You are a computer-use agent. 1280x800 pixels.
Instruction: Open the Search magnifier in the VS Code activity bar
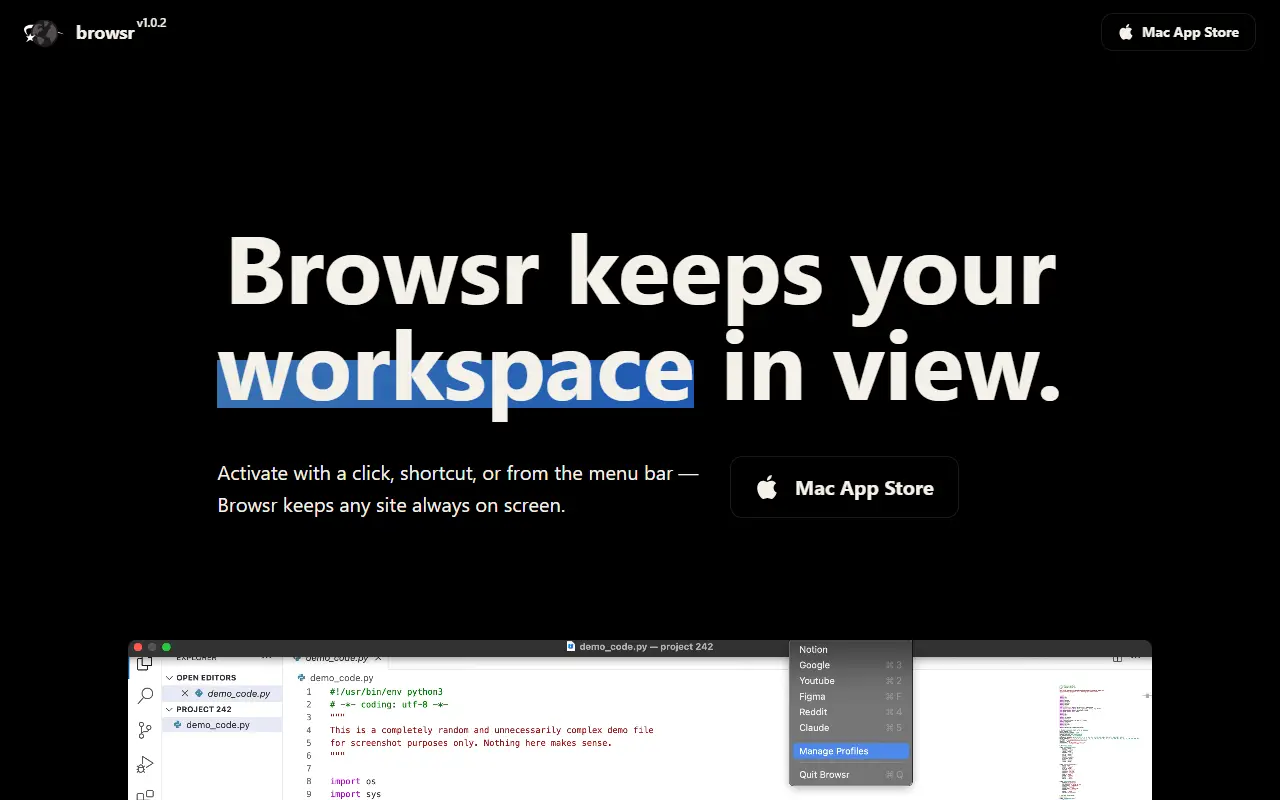tap(145, 695)
